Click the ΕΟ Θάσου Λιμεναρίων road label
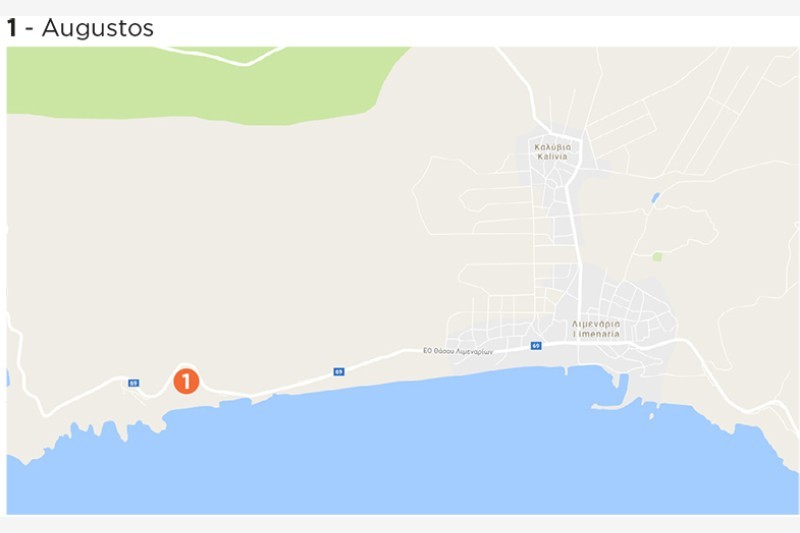This screenshot has height=533, width=800. pyautogui.click(x=458, y=351)
